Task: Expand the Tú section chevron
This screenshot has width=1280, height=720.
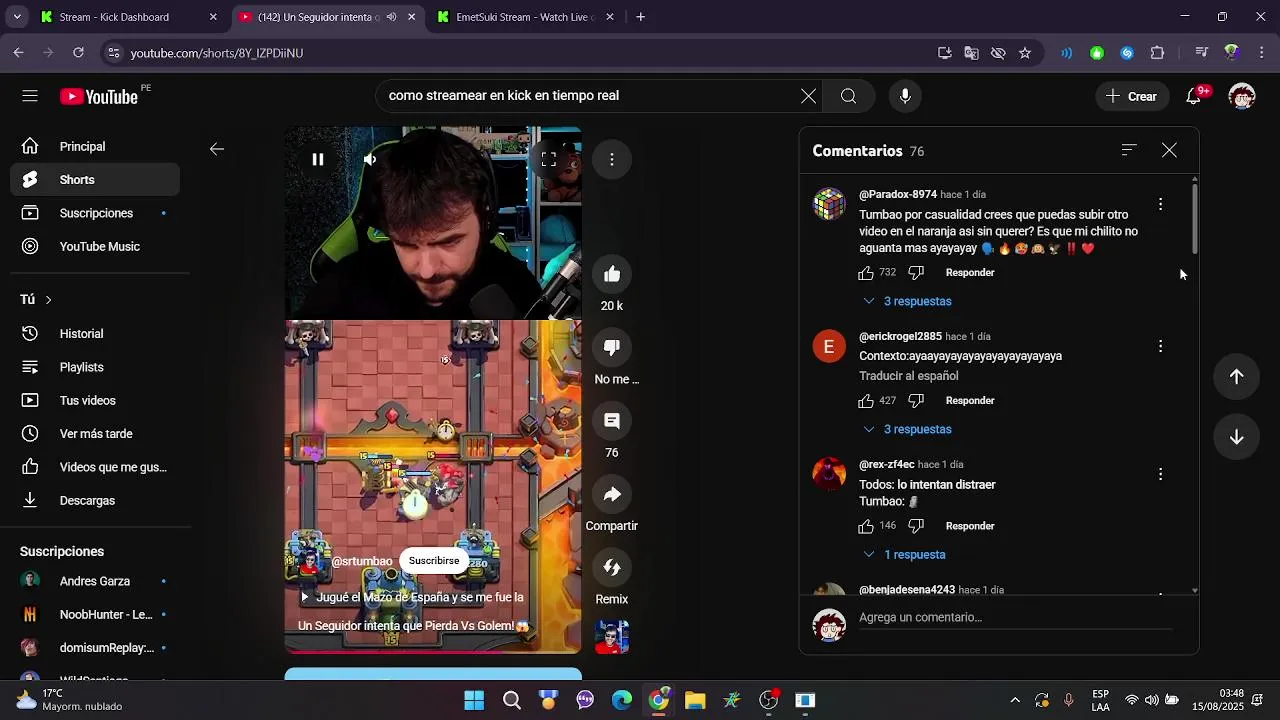Action: click(x=48, y=300)
